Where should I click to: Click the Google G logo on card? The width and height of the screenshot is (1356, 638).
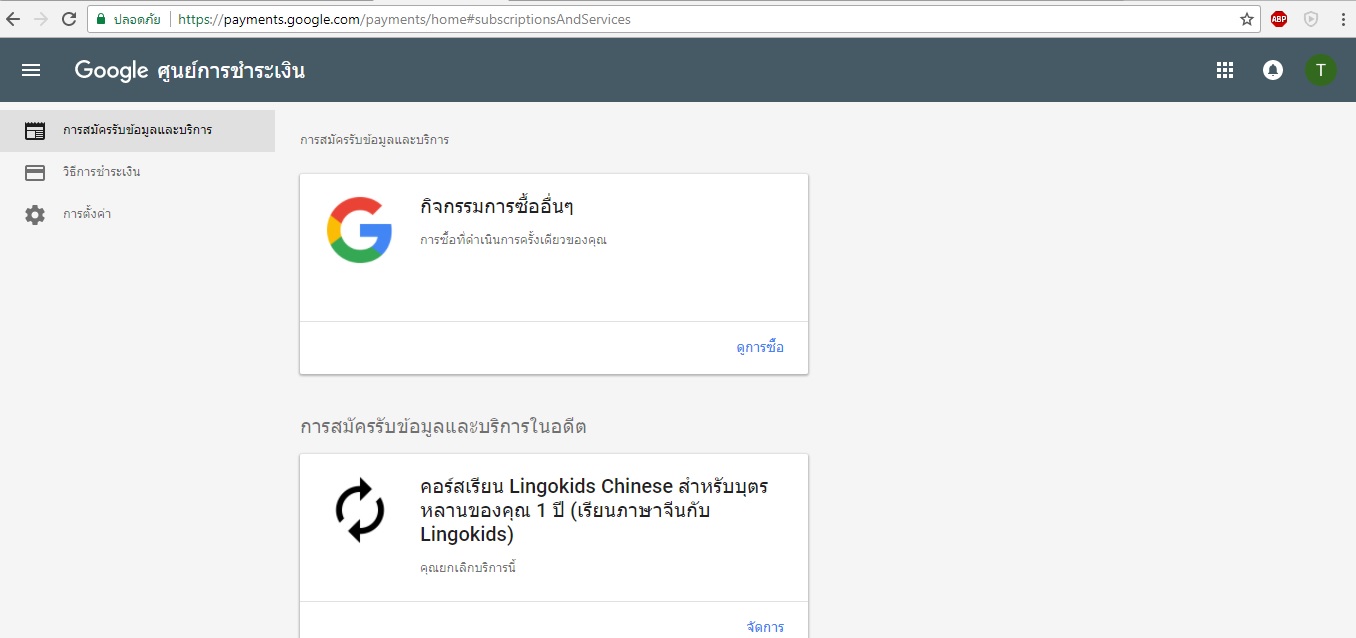(x=359, y=230)
